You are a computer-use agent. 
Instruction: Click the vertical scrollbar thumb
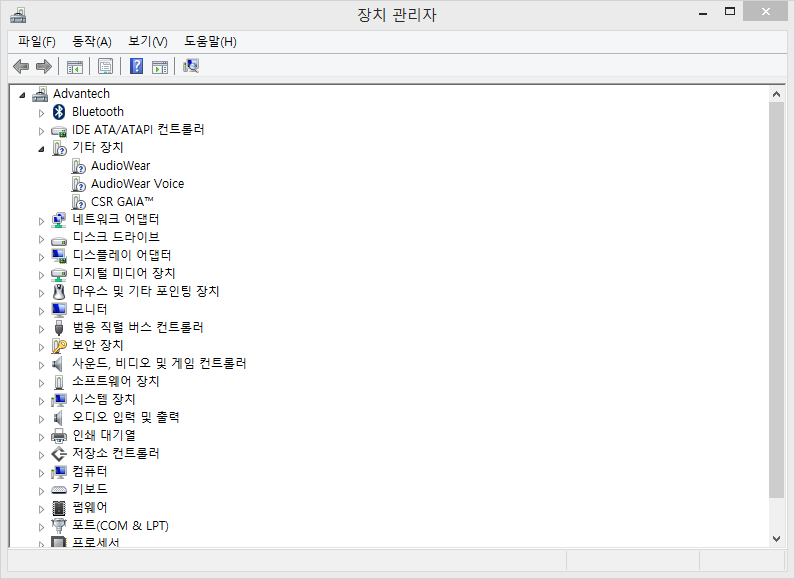776,300
